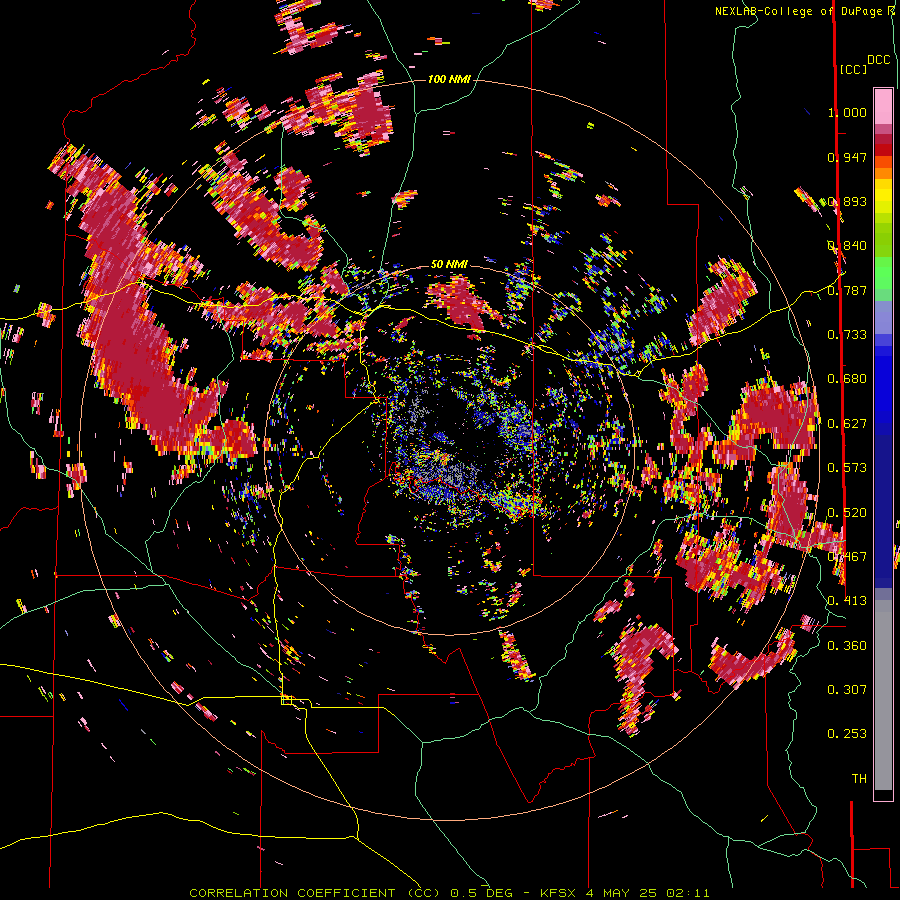Click the 100 NMI range ring label
900x900 pixels.
449,79
